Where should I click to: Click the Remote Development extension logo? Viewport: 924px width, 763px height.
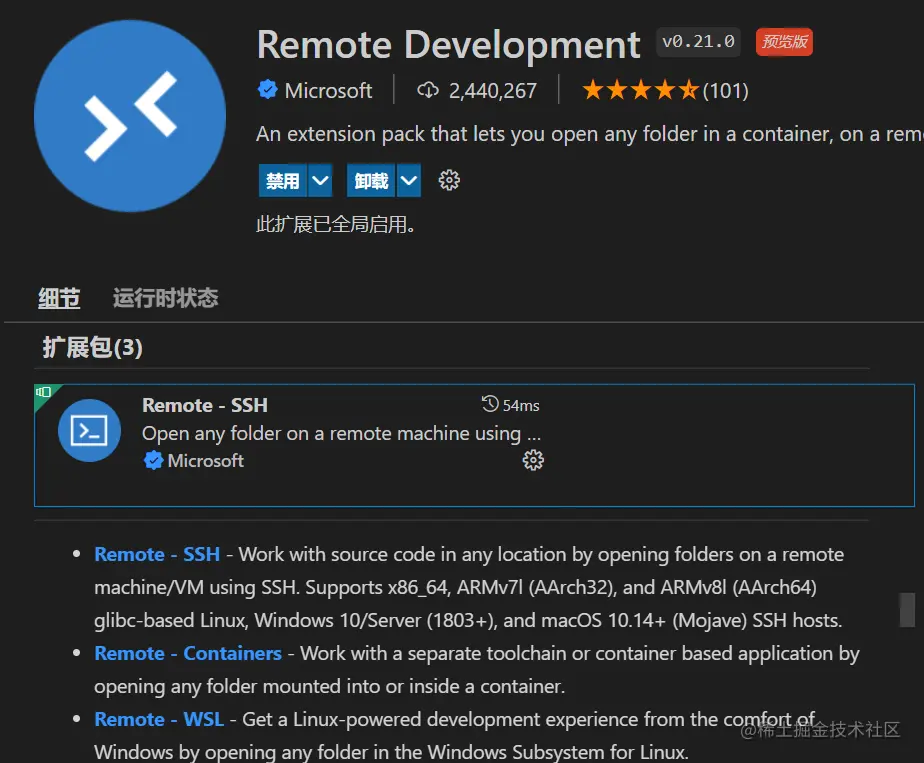(x=130, y=116)
